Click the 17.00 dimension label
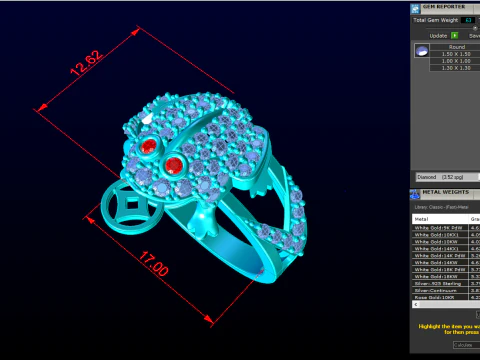The width and height of the screenshot is (480, 360). pyautogui.click(x=154, y=264)
